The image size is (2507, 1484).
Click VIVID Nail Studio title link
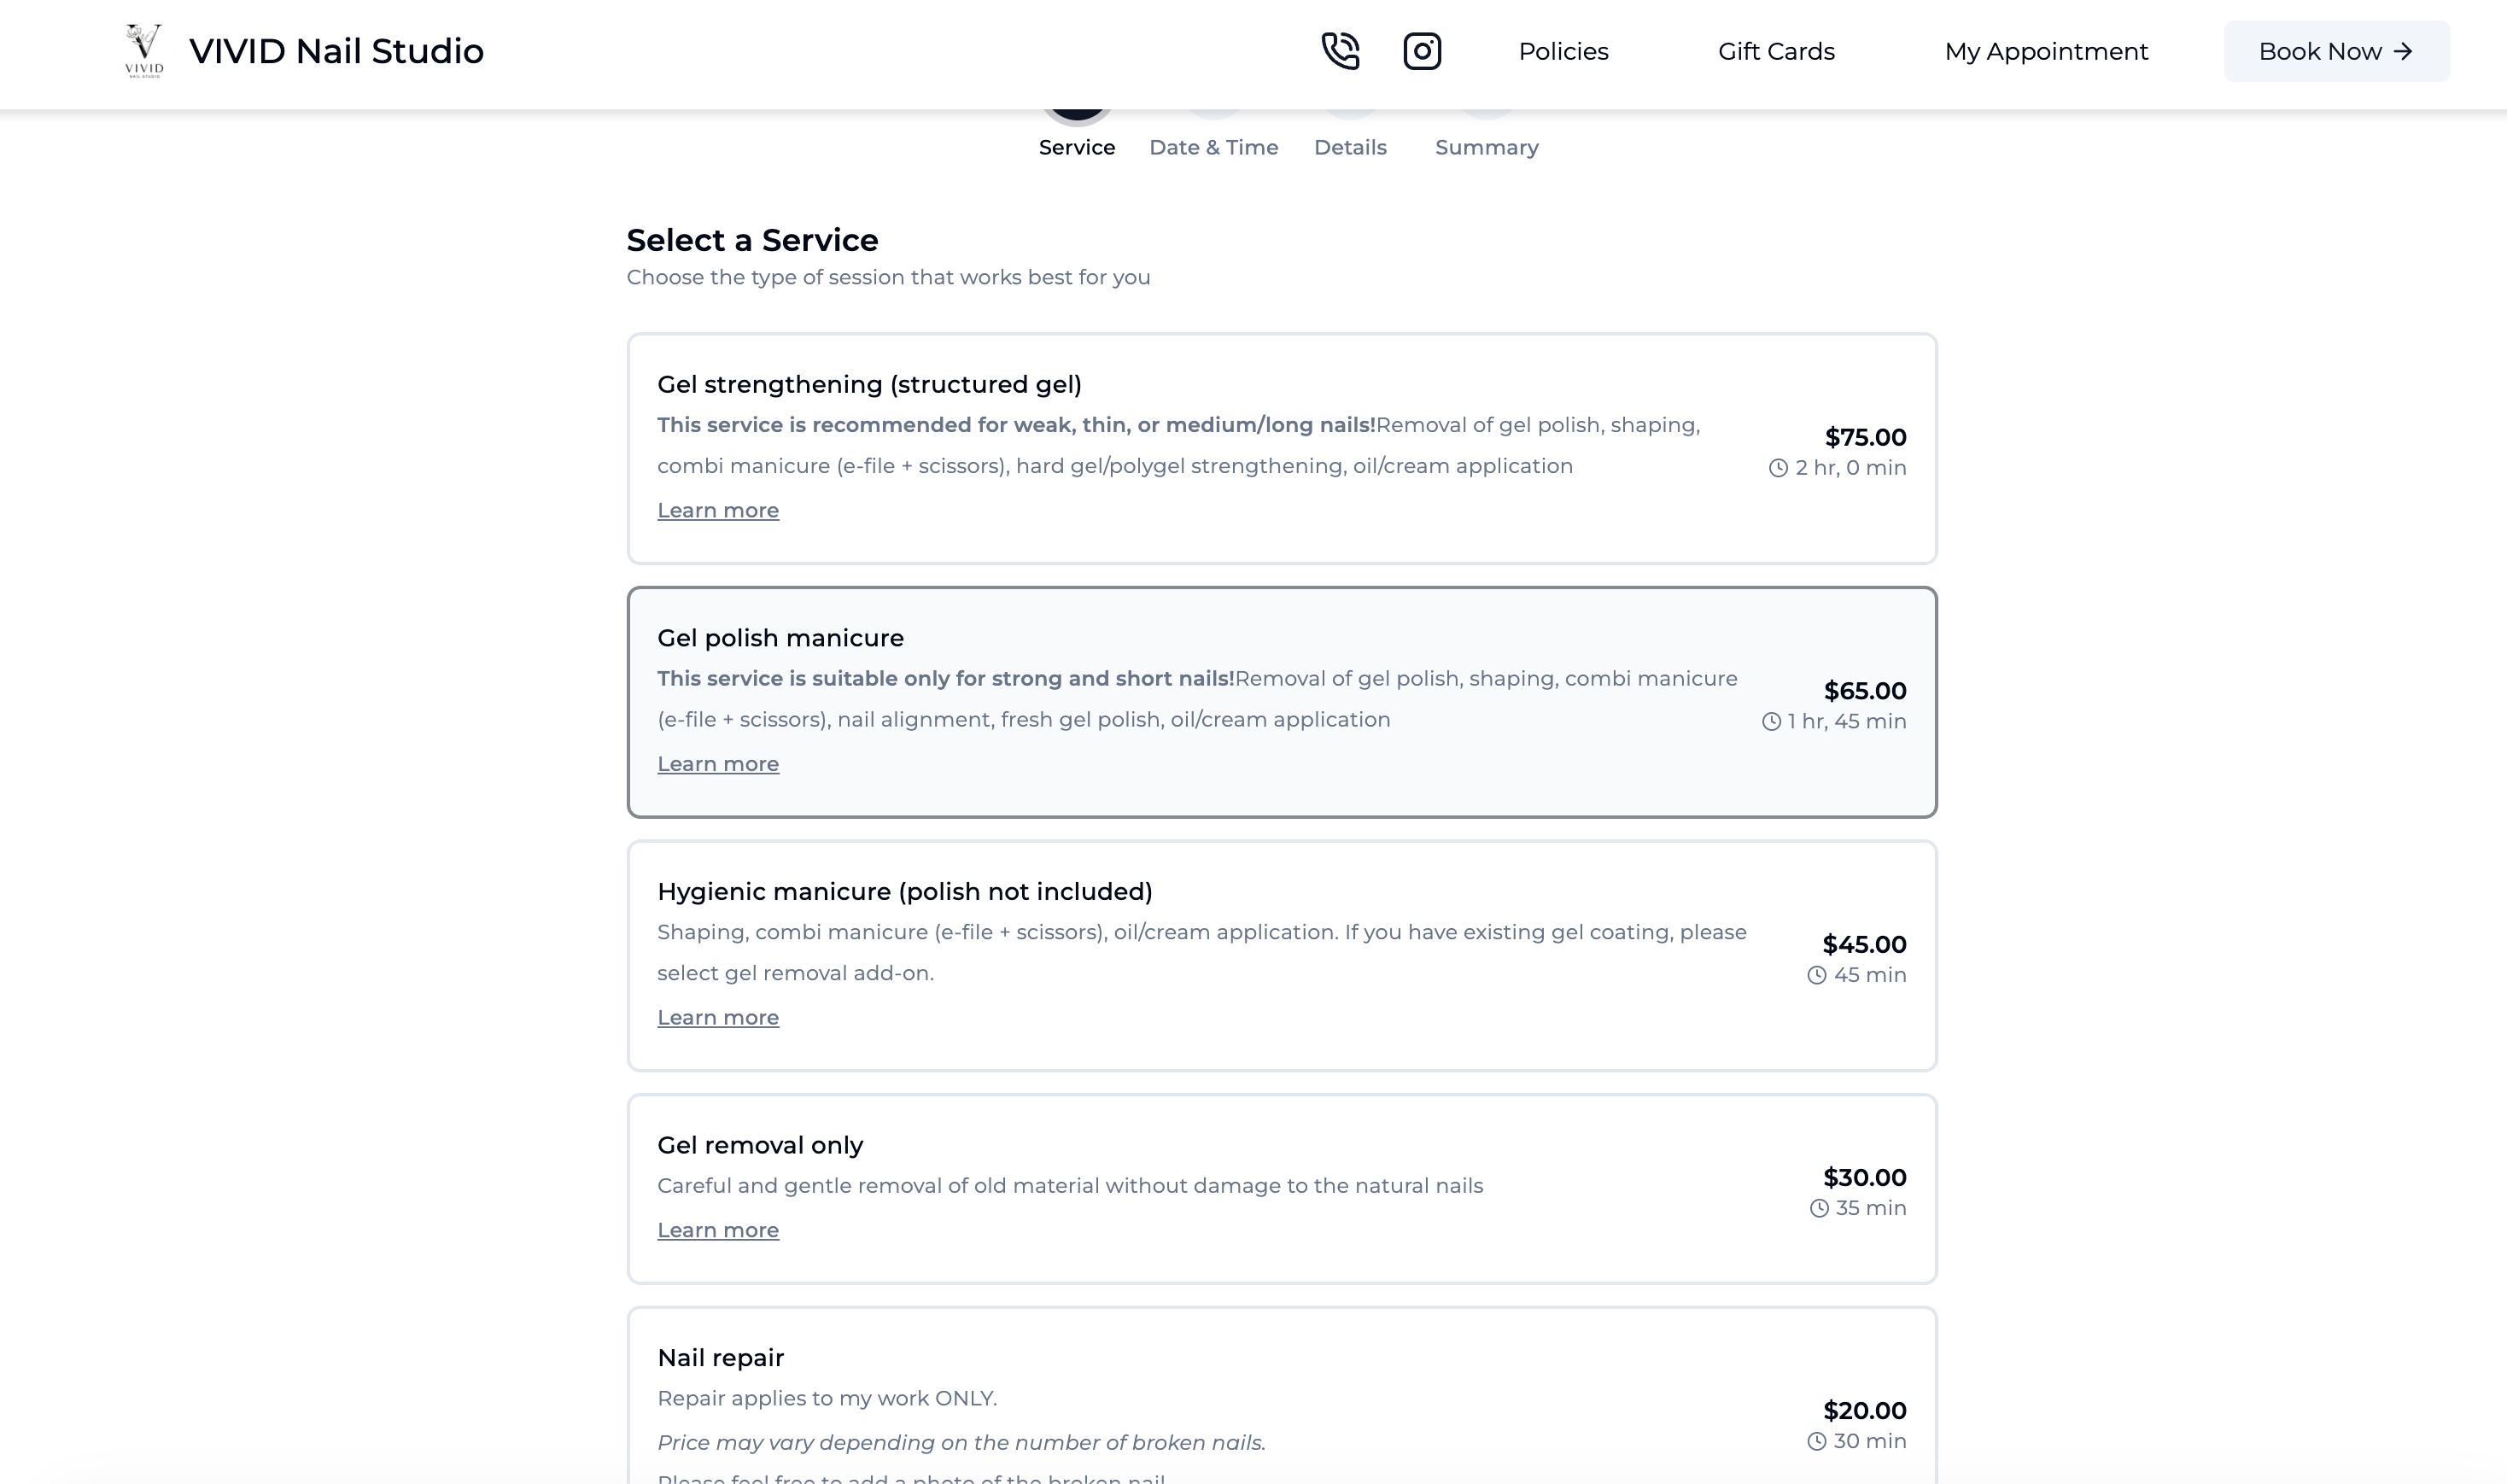click(336, 51)
